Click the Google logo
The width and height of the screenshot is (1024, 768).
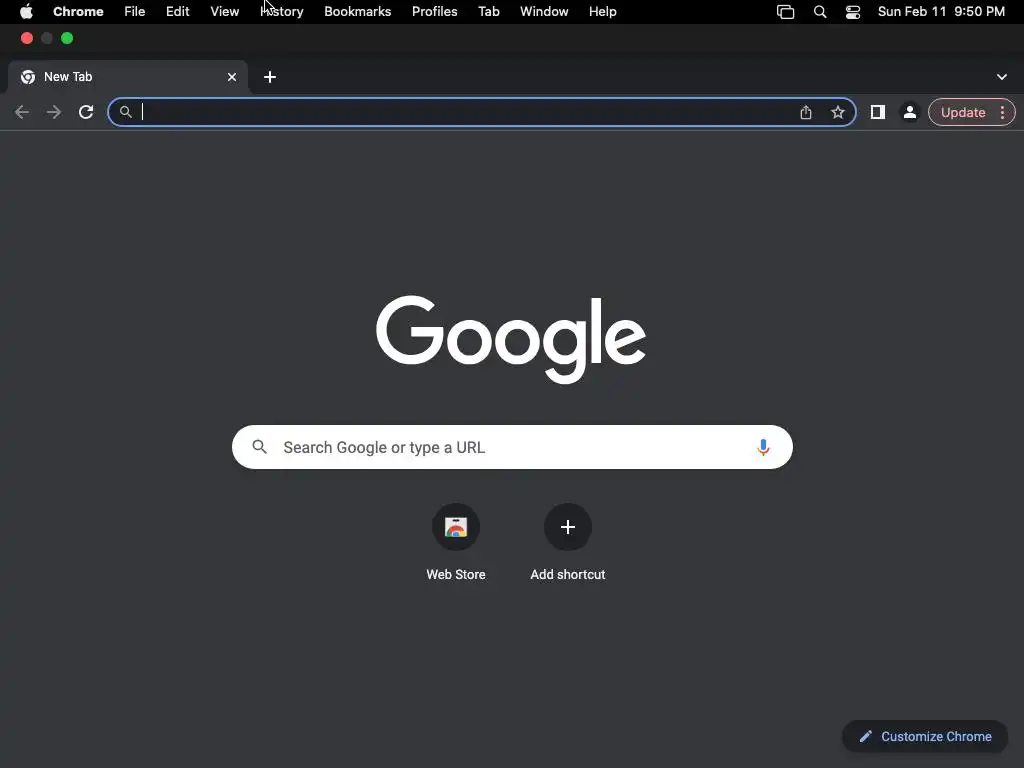point(511,338)
